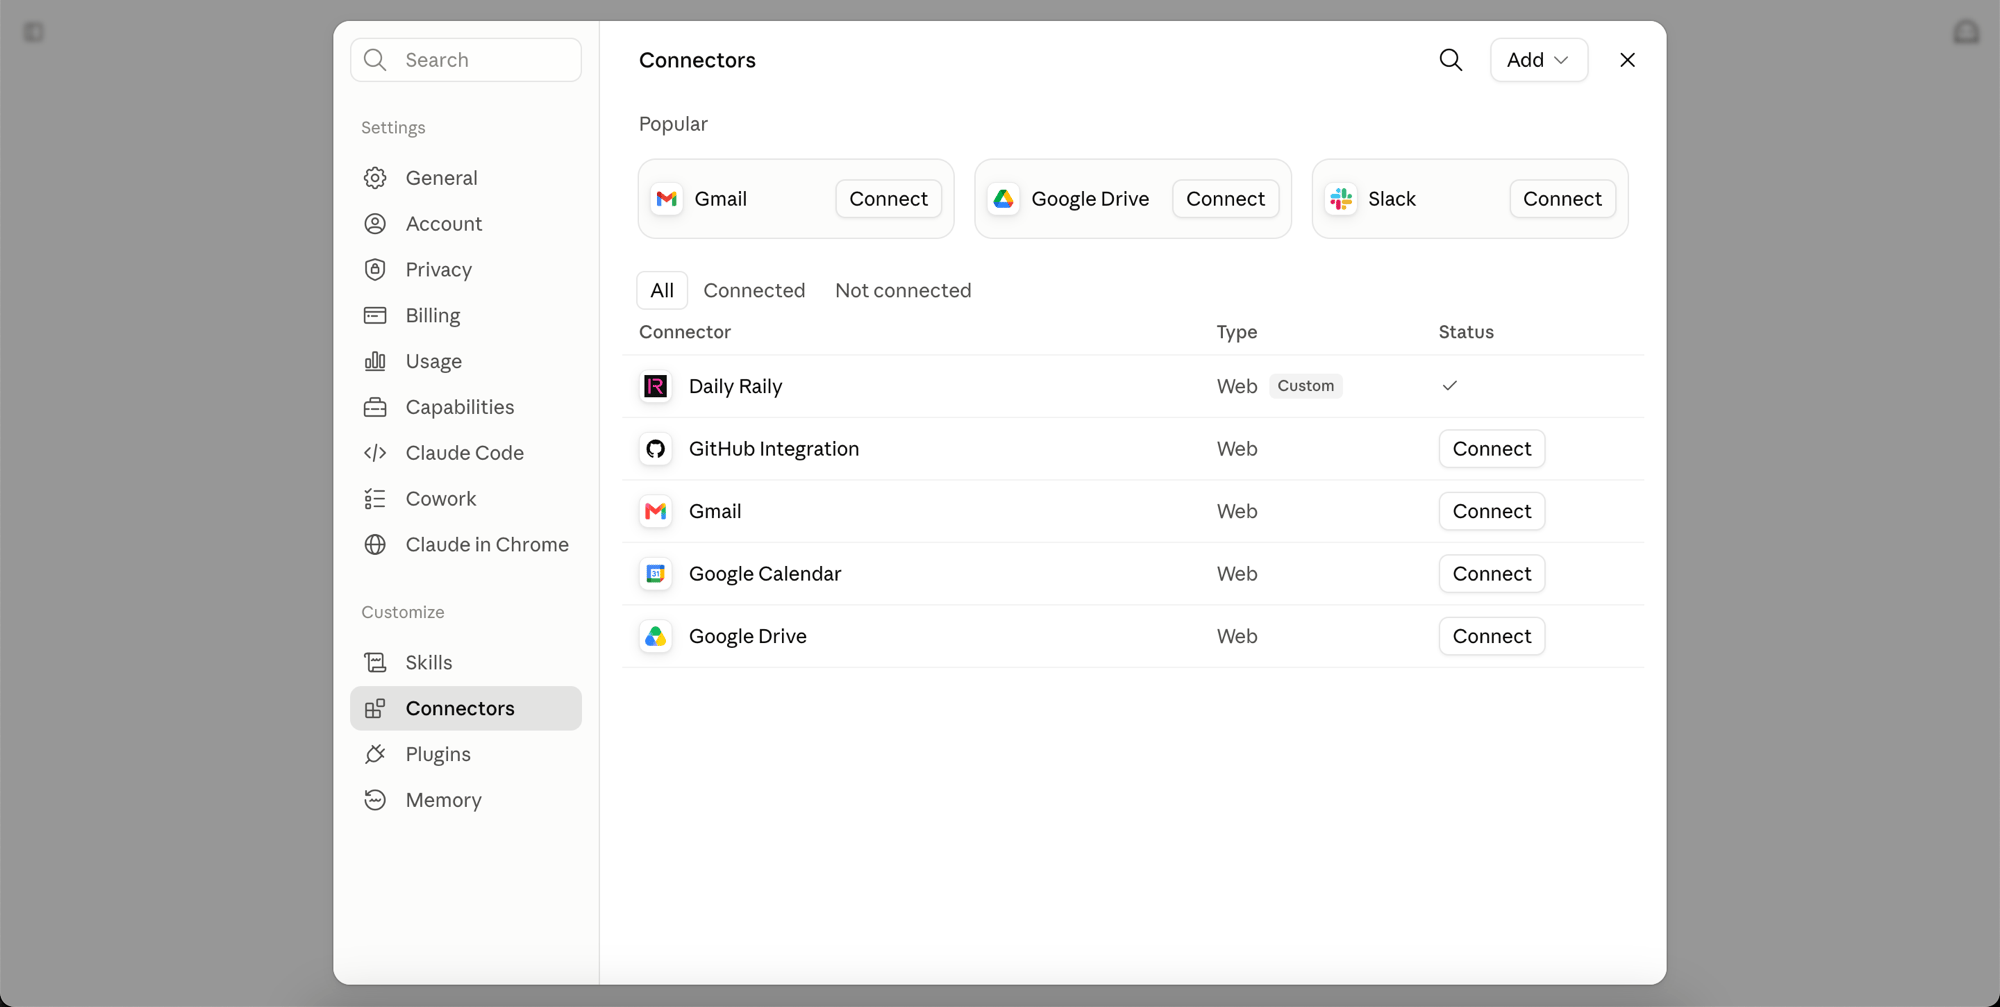Click the magnifier icon beside Add
Screen dimensions: 2000x1007
click(1450, 60)
